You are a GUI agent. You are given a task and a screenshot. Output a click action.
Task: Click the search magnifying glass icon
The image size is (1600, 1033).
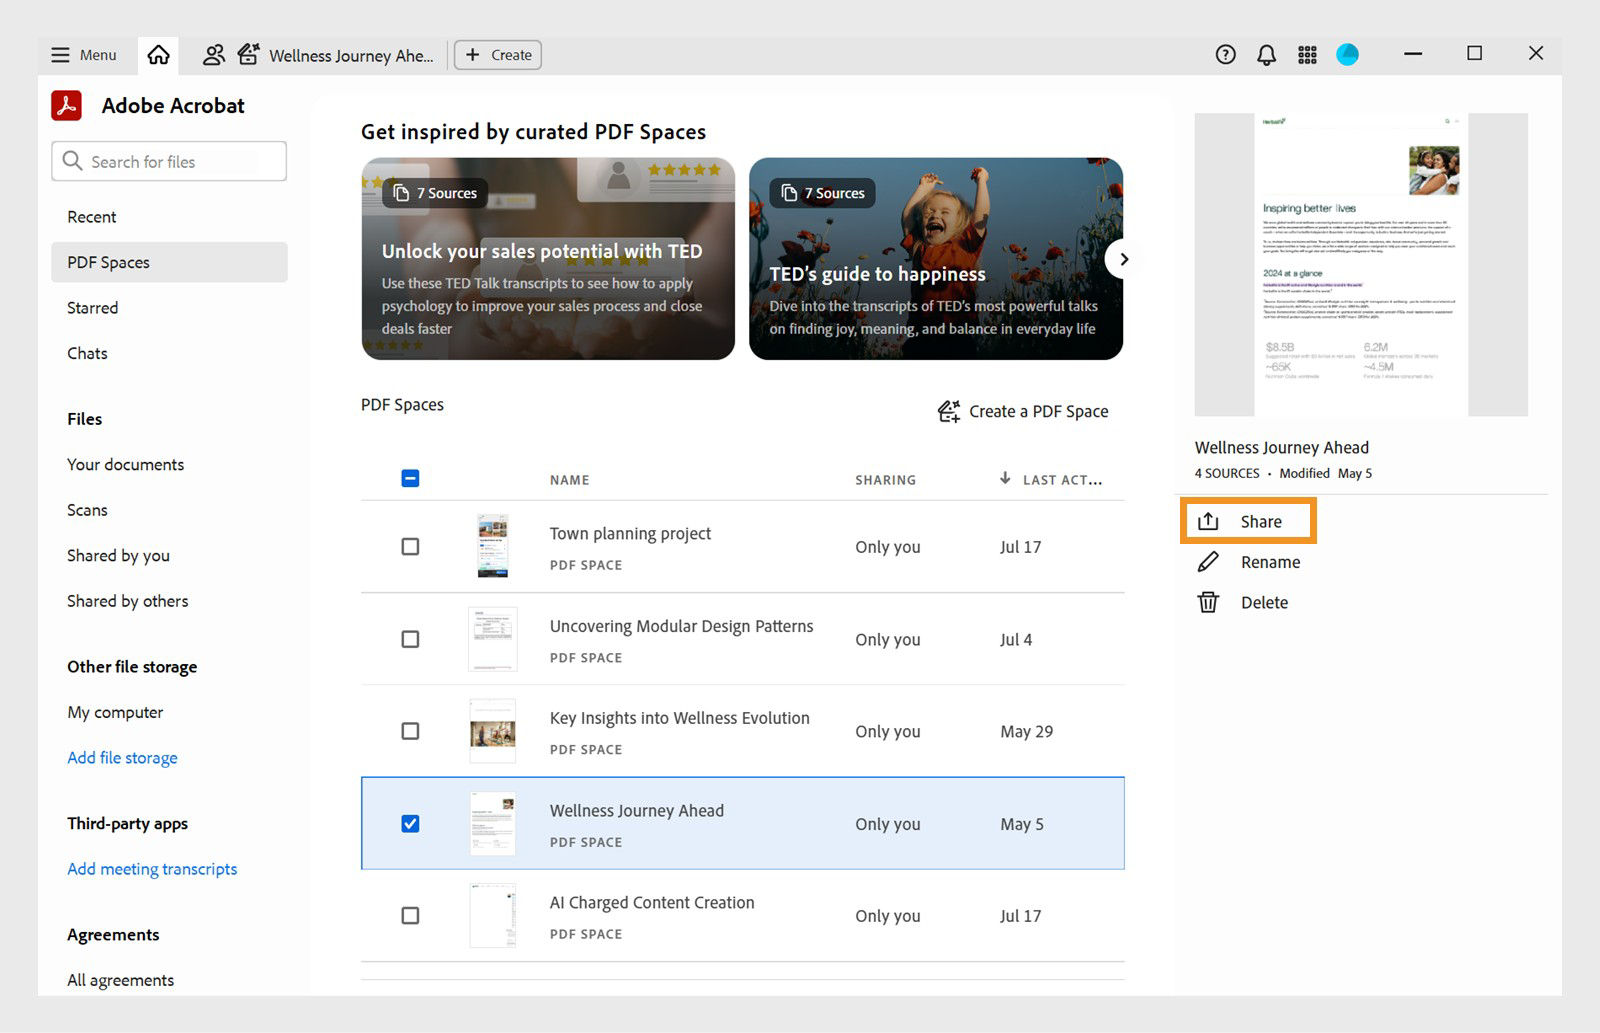click(71, 161)
